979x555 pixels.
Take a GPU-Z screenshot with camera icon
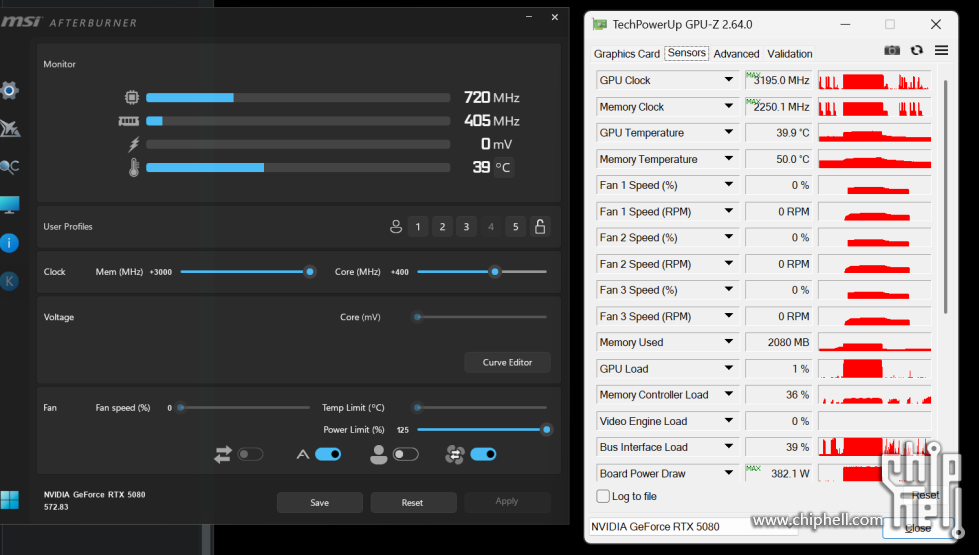point(892,50)
